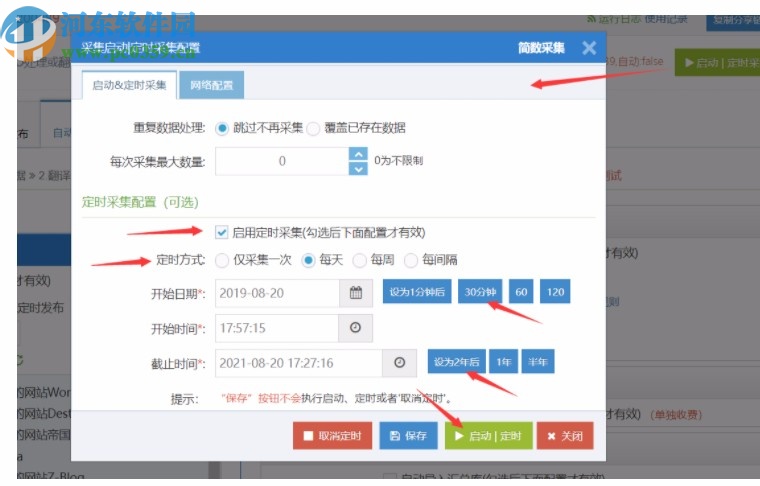Open 运行日志 link in background page

616,19
